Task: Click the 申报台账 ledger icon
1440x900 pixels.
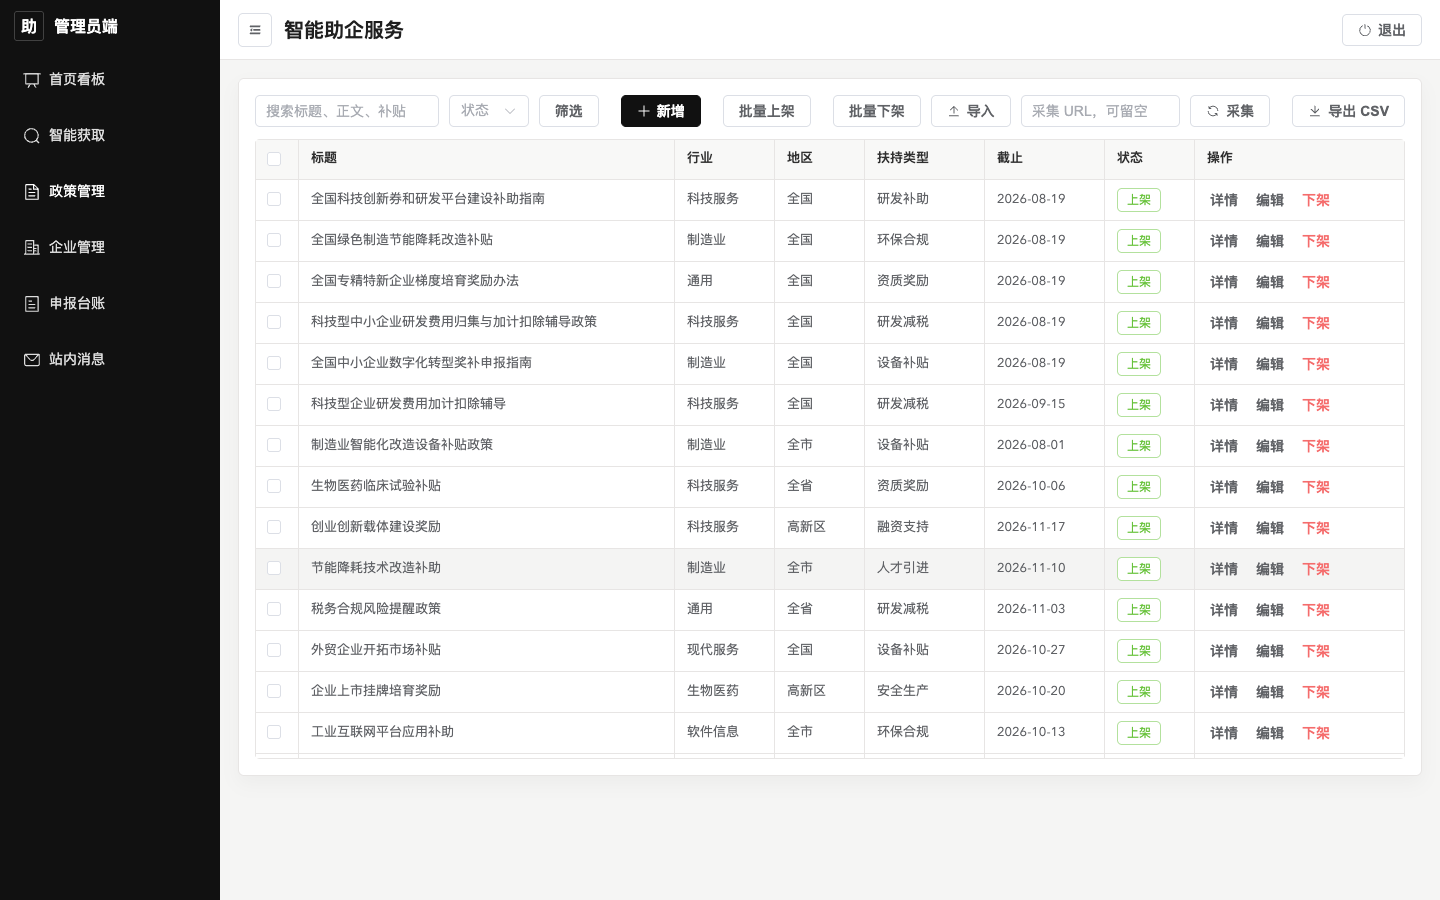Action: click(x=32, y=304)
